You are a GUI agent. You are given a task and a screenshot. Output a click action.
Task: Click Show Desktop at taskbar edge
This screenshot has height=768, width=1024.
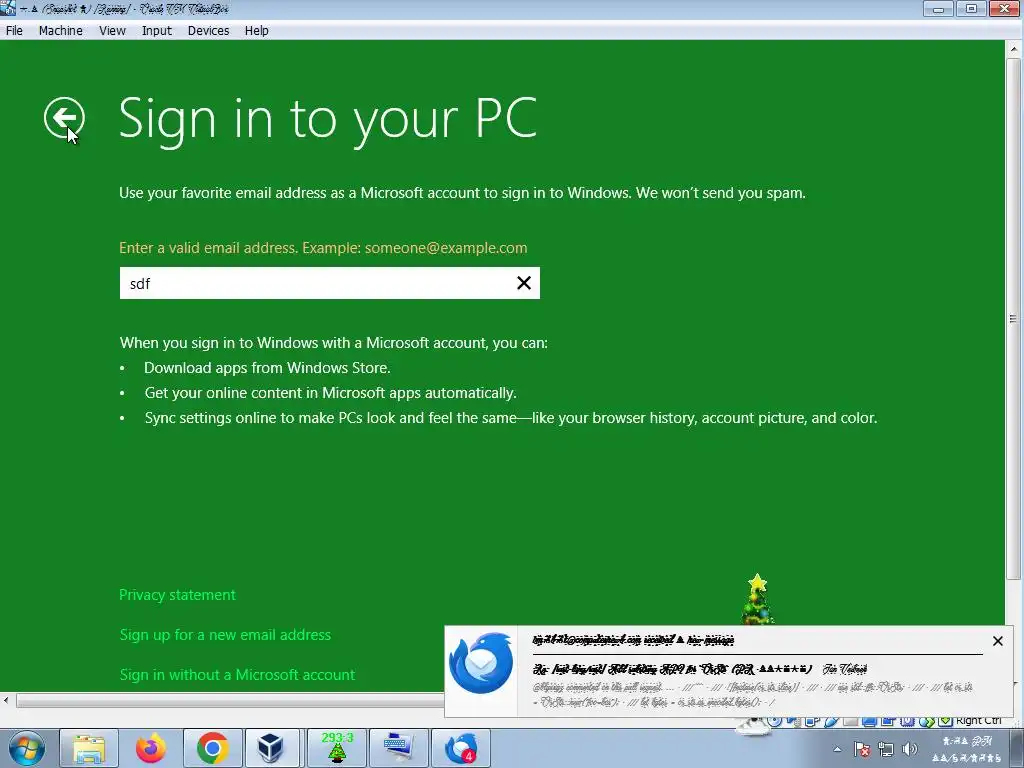point(1019,748)
